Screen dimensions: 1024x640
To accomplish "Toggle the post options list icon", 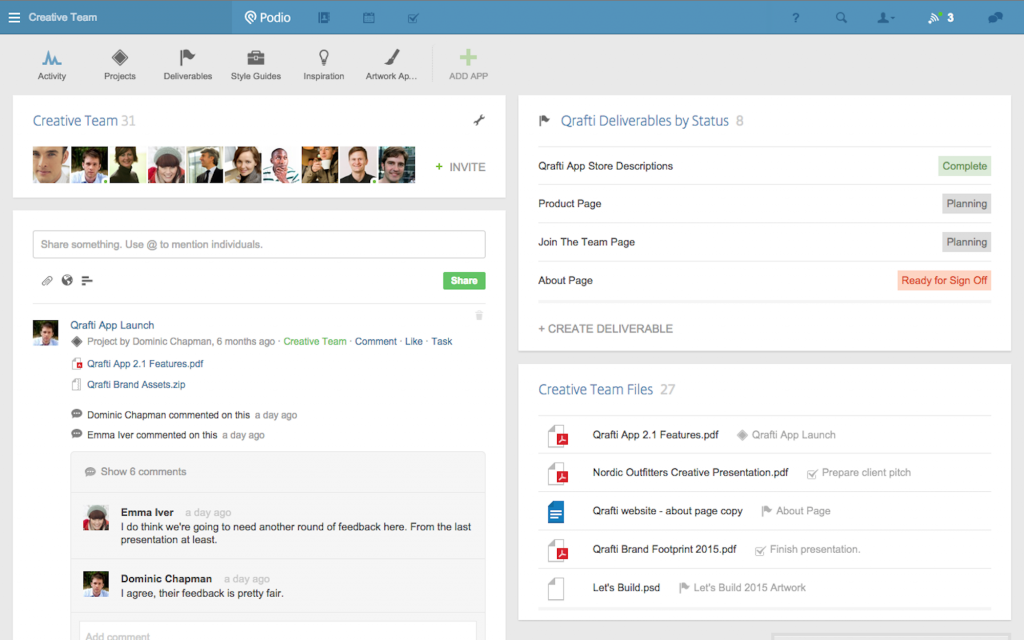I will tap(87, 281).
